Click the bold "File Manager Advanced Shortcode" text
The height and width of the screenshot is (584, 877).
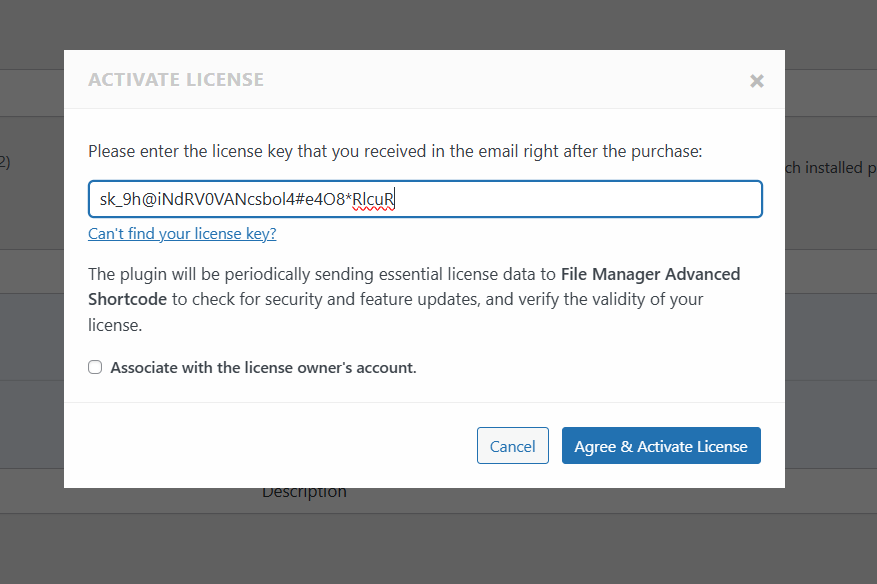650,274
